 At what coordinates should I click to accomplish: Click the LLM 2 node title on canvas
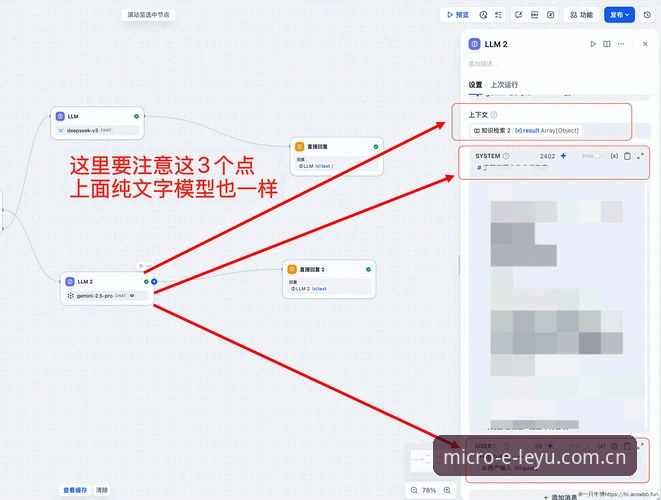(85, 282)
